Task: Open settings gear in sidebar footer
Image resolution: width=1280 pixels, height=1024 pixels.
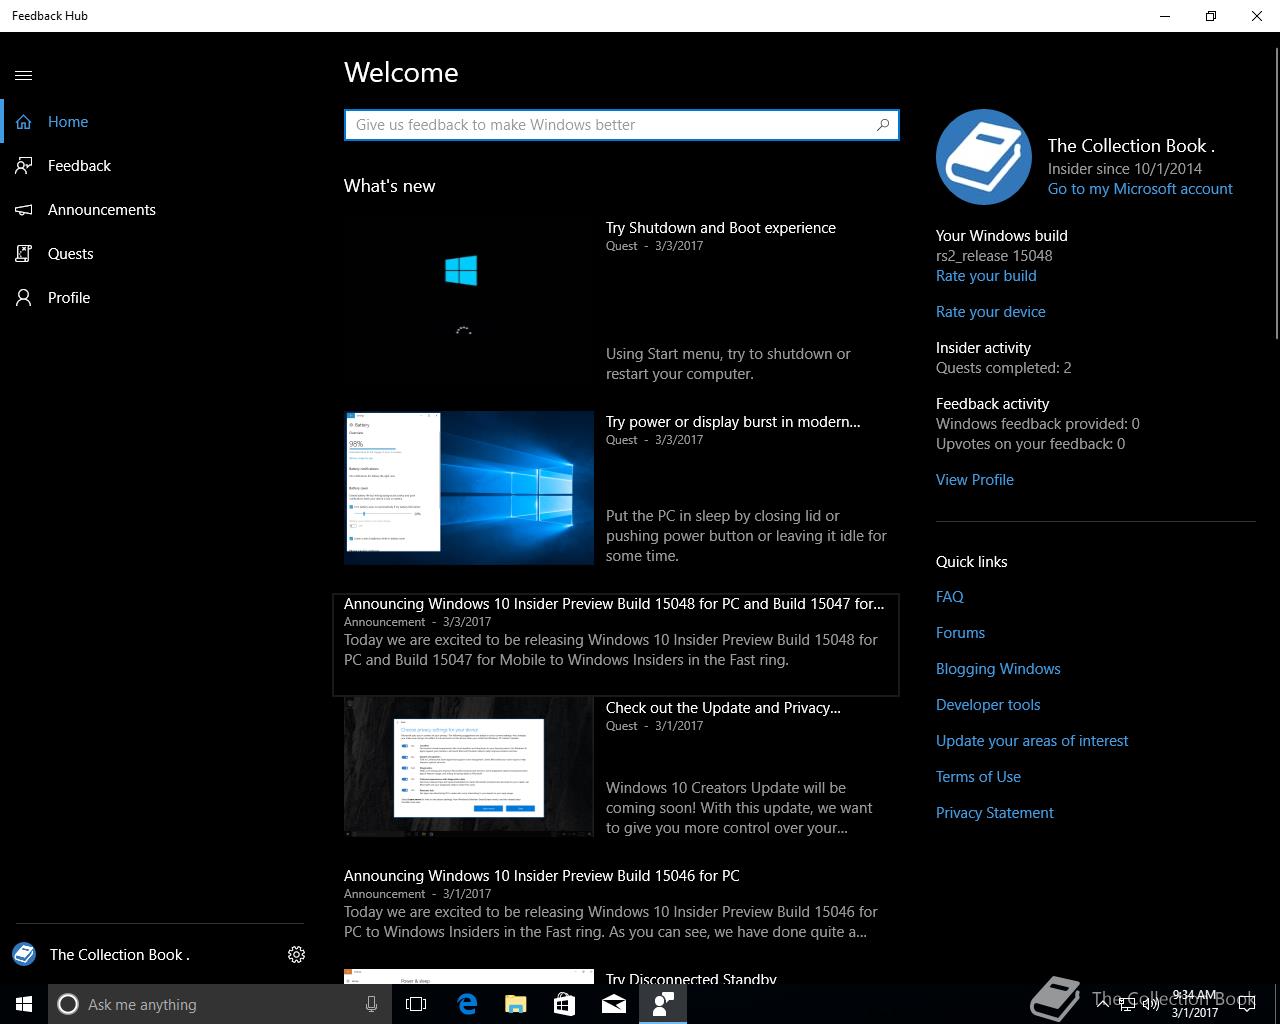Action: coord(296,955)
